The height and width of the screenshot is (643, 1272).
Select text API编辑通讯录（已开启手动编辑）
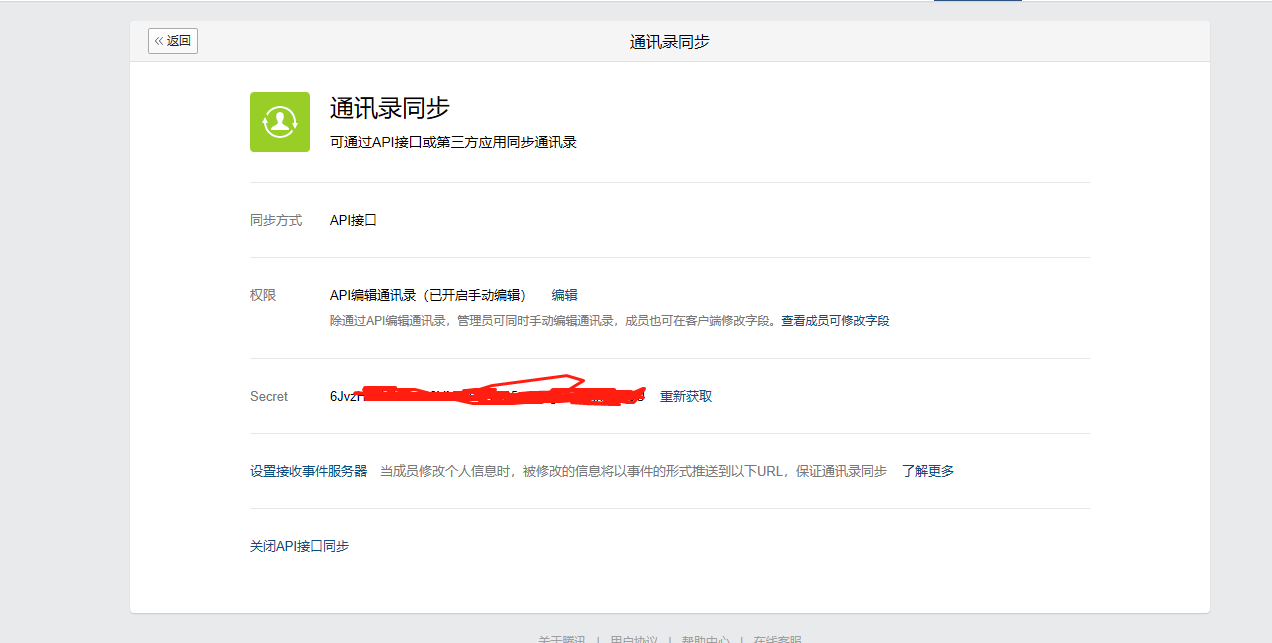430,295
